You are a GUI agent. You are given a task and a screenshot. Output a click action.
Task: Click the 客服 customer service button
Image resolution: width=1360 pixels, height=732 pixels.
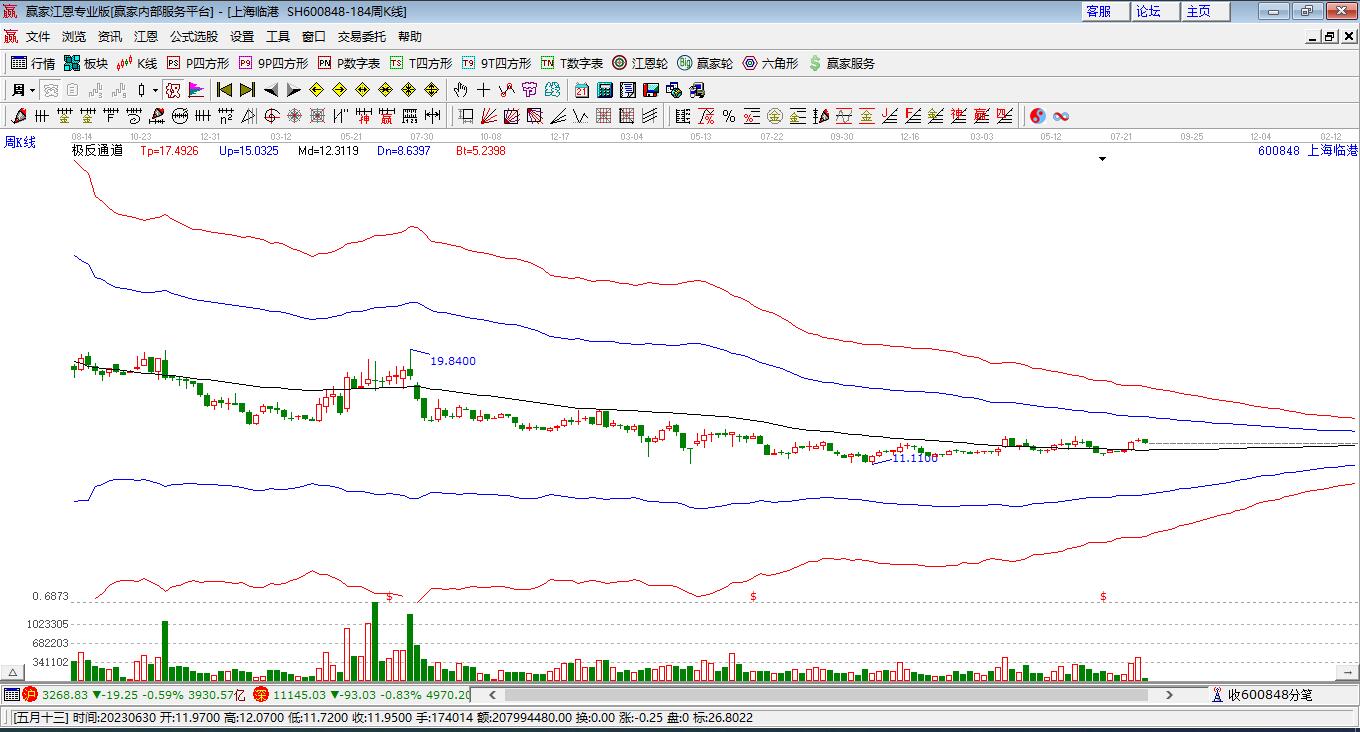[1105, 11]
